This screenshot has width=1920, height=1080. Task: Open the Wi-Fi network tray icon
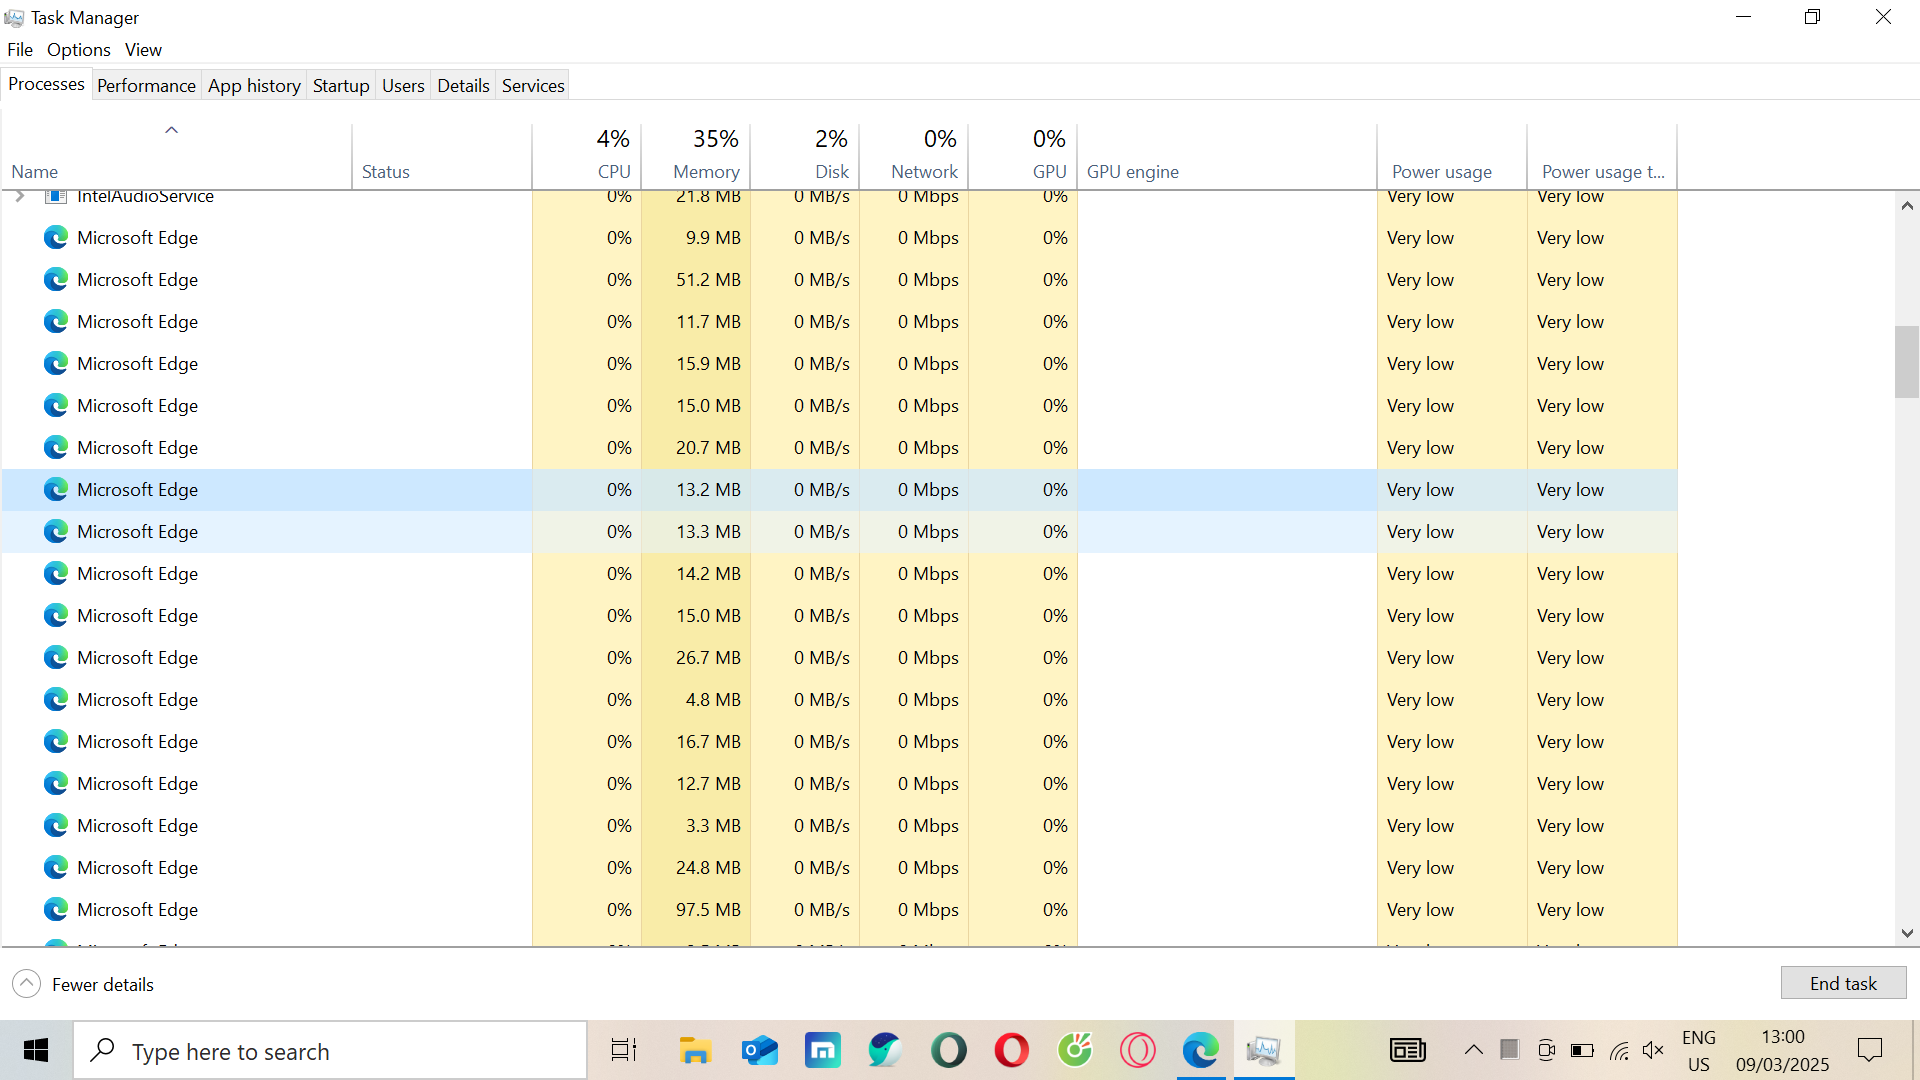point(1619,1050)
